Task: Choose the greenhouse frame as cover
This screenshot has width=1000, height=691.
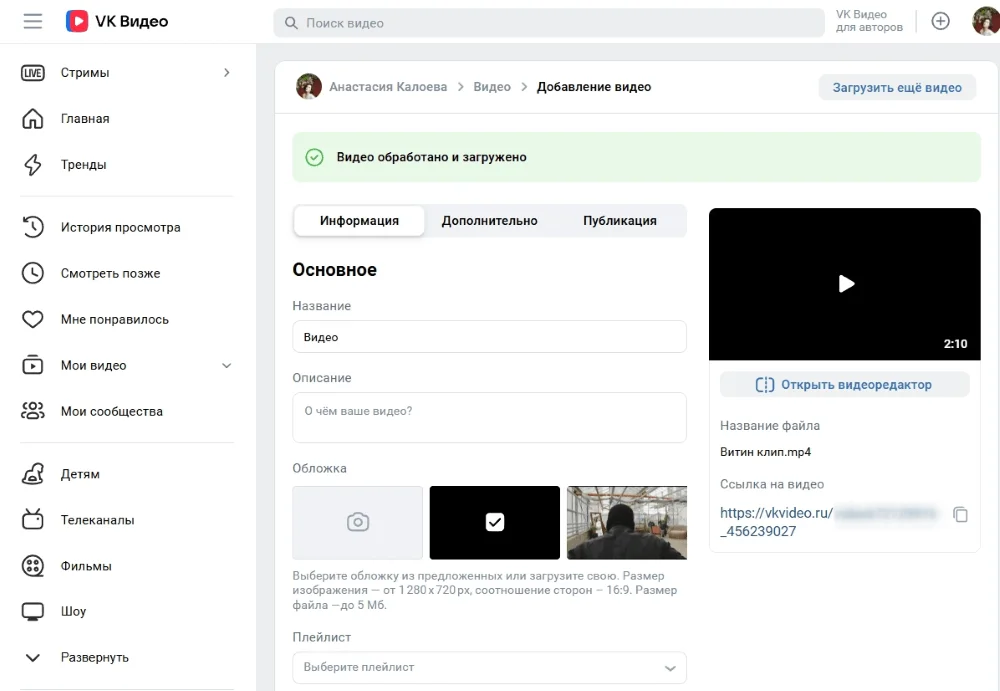Action: [x=626, y=522]
